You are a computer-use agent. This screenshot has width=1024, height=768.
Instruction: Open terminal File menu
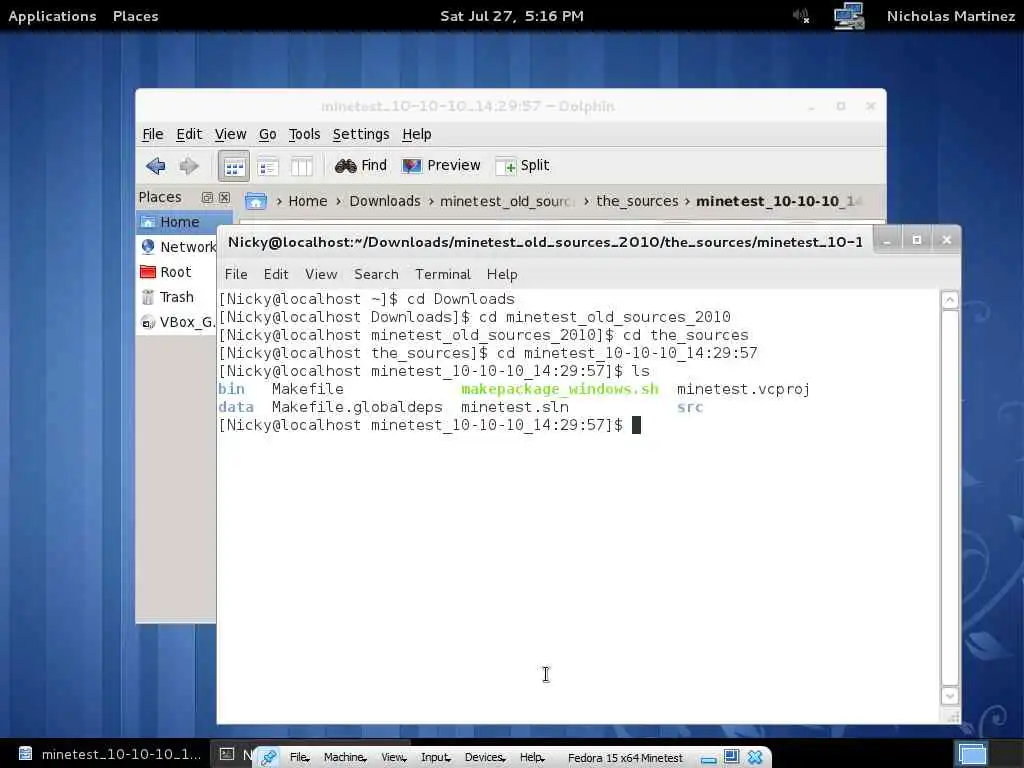(x=236, y=274)
